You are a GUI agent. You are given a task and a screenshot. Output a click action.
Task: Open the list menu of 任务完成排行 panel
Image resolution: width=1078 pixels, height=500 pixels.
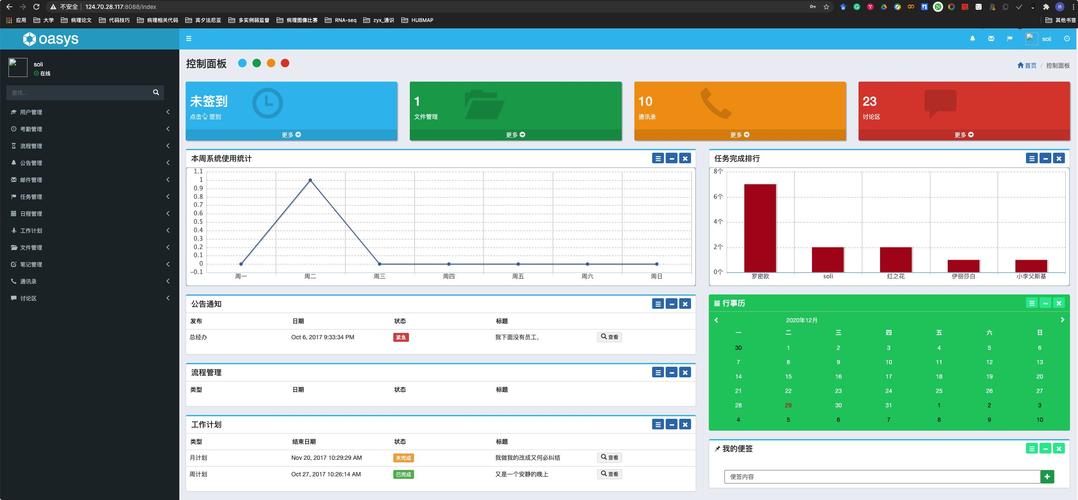pos(1032,158)
